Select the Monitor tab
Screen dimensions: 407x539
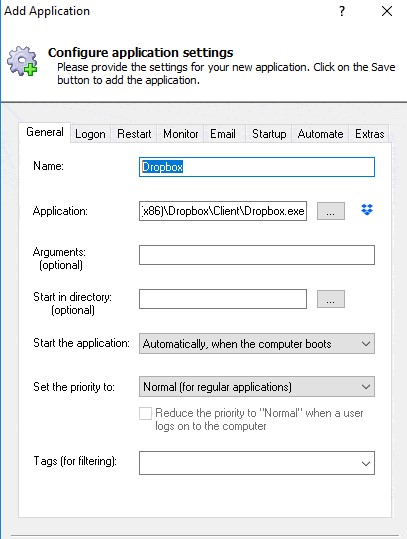[180, 134]
